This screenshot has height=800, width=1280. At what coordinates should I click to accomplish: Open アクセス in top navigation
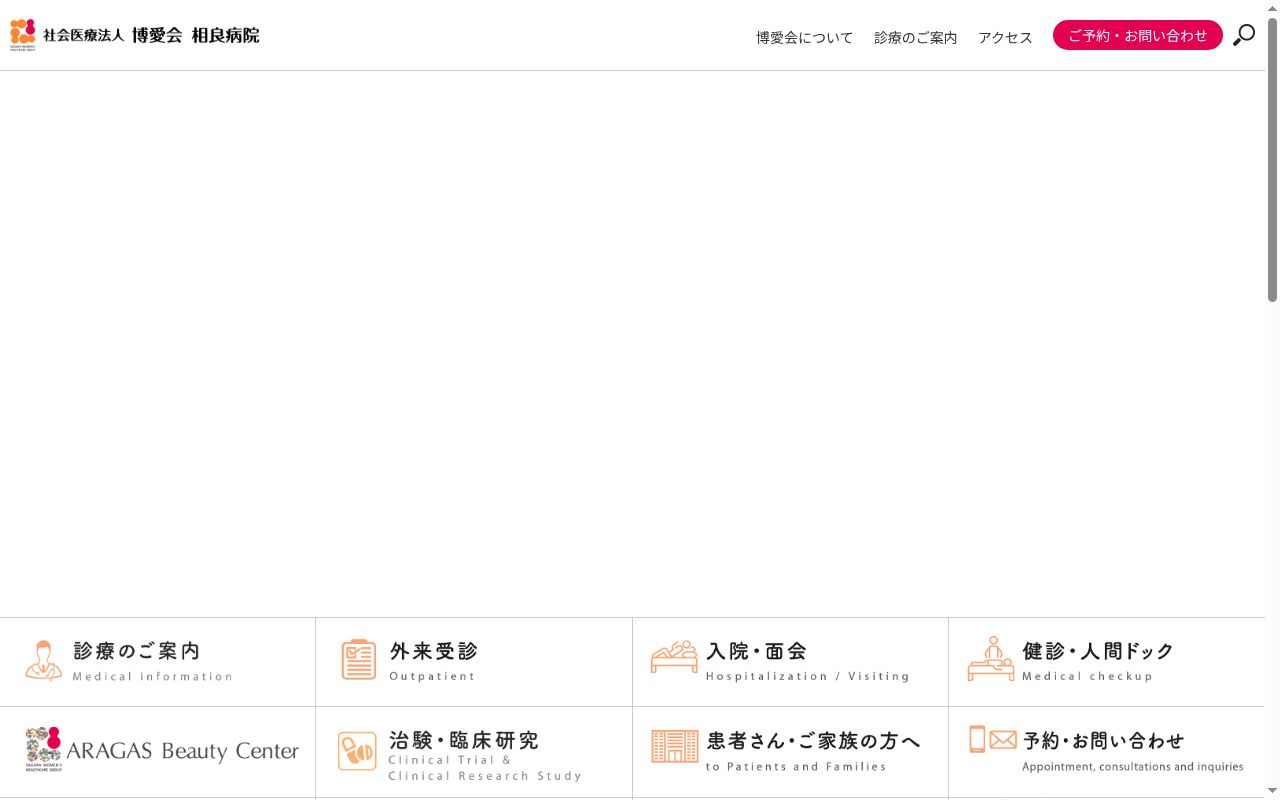(x=1005, y=37)
